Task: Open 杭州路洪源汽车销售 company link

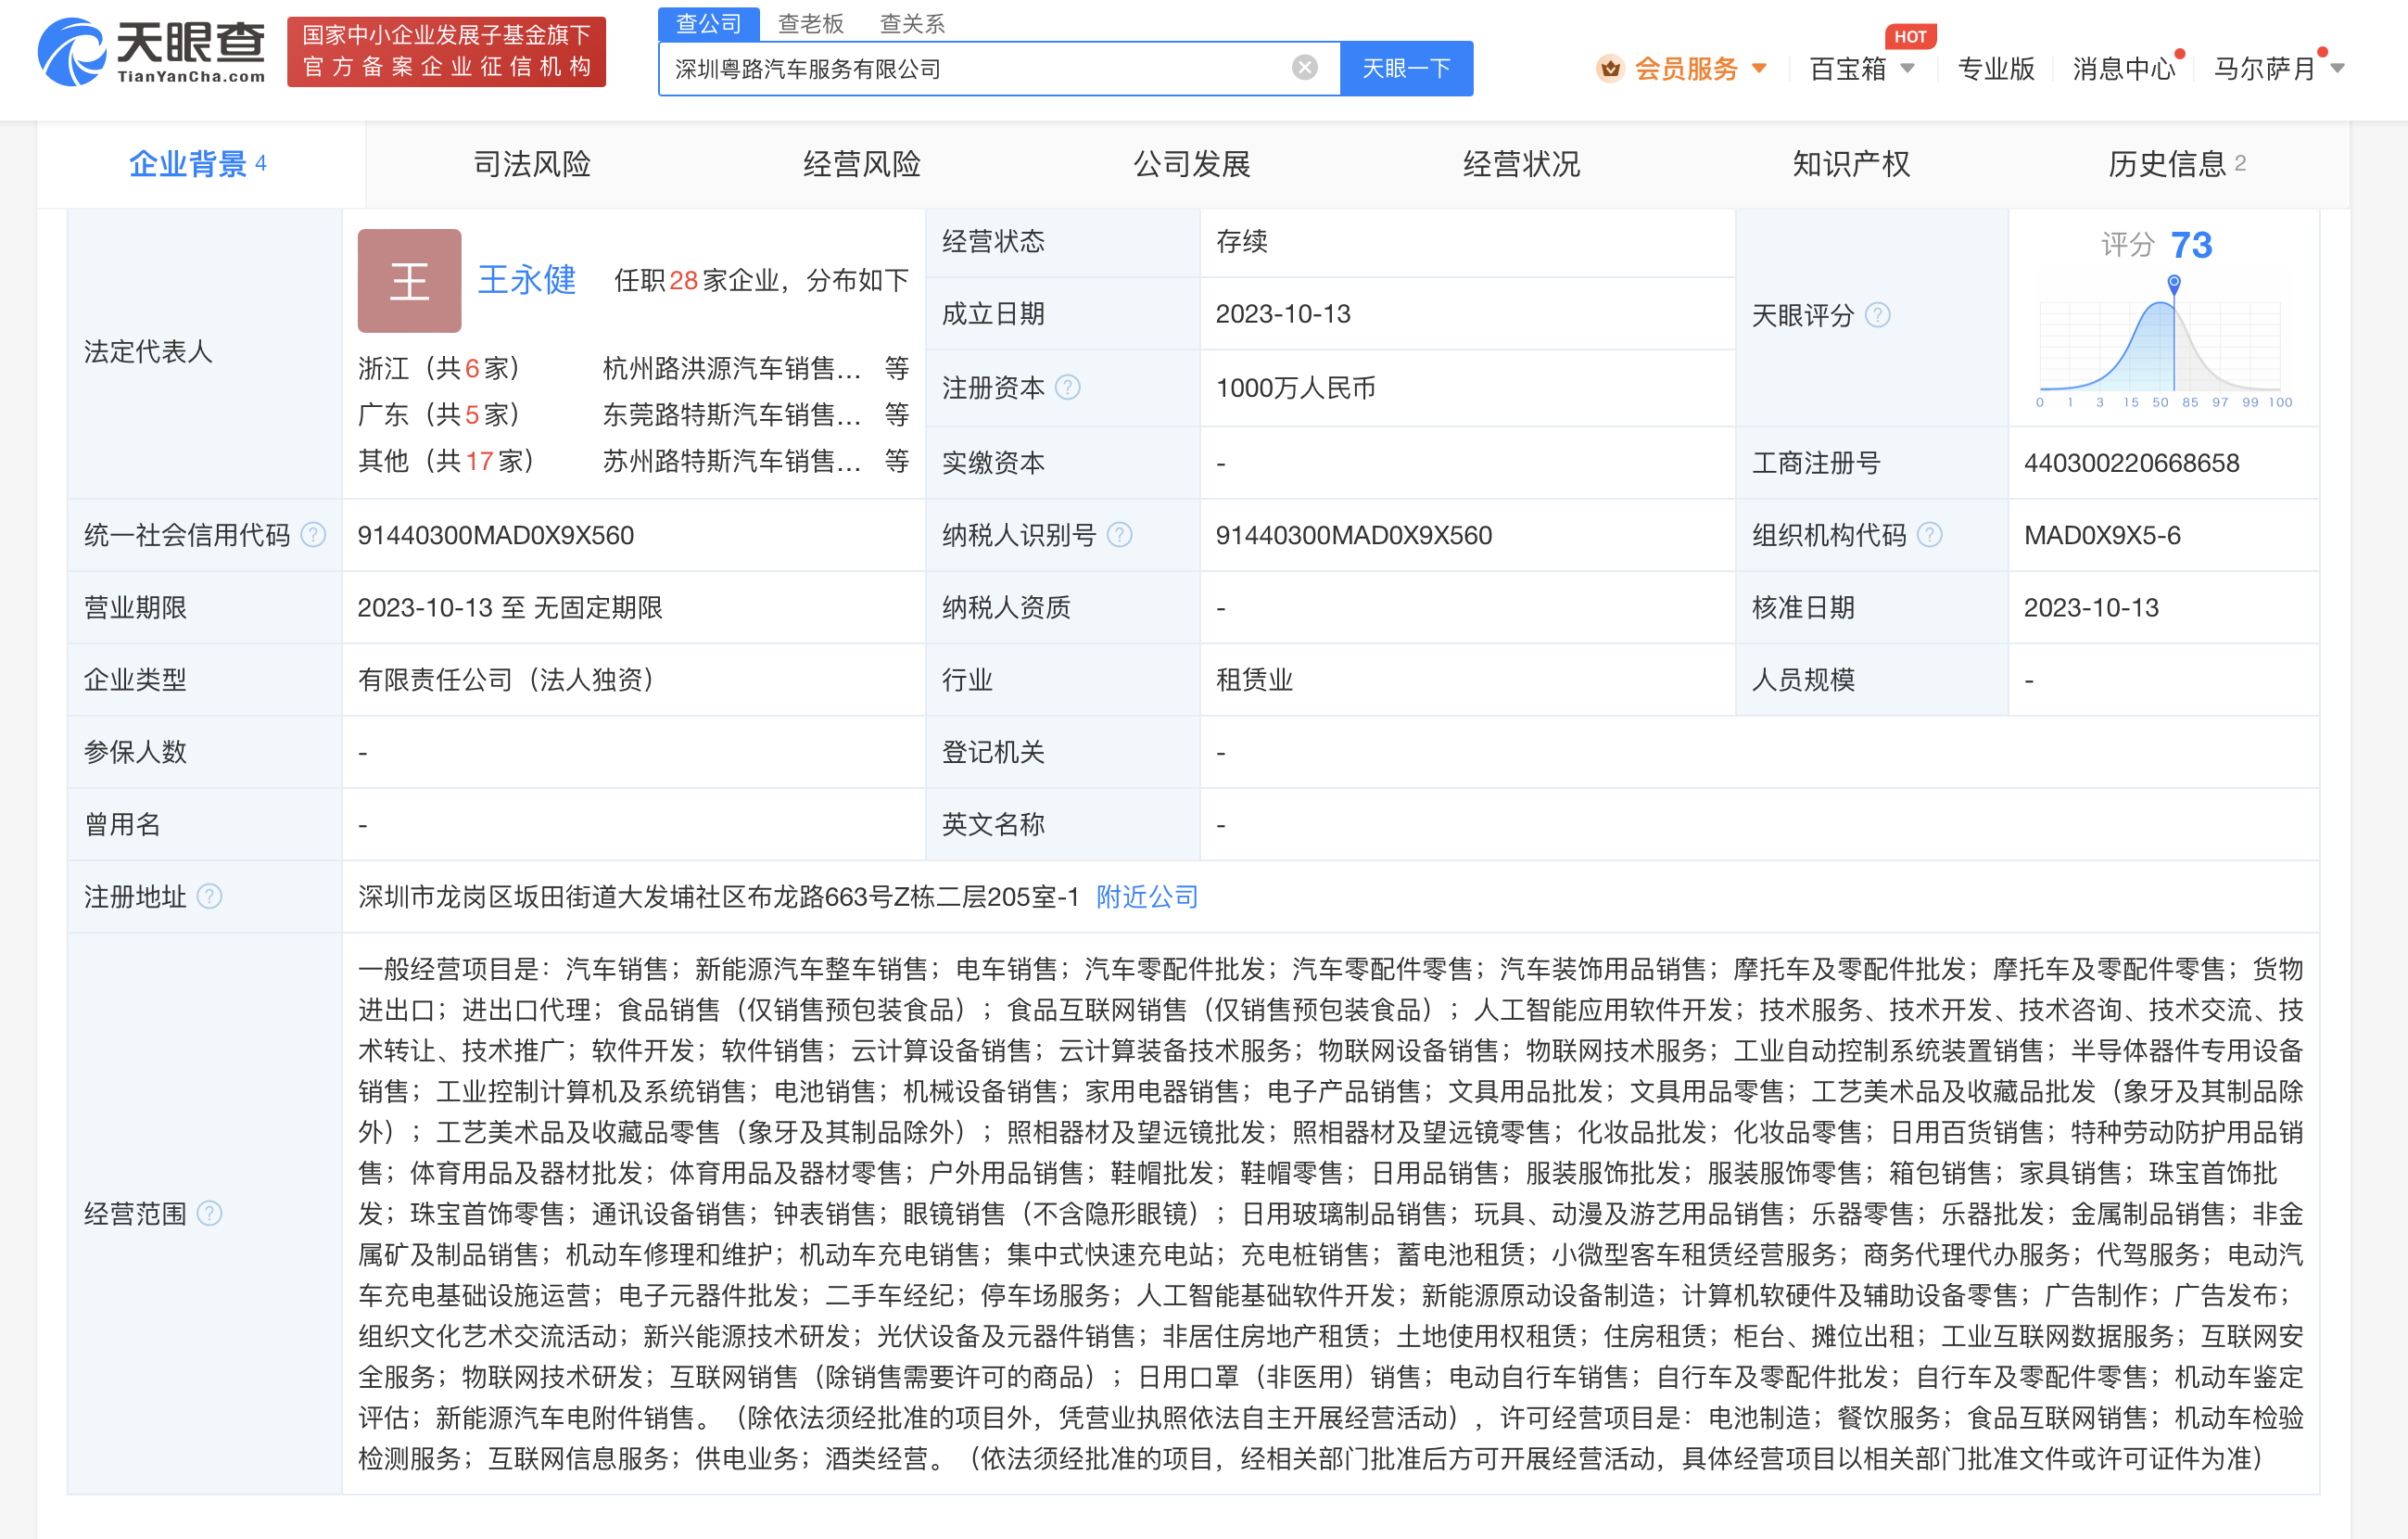Action: coord(732,368)
